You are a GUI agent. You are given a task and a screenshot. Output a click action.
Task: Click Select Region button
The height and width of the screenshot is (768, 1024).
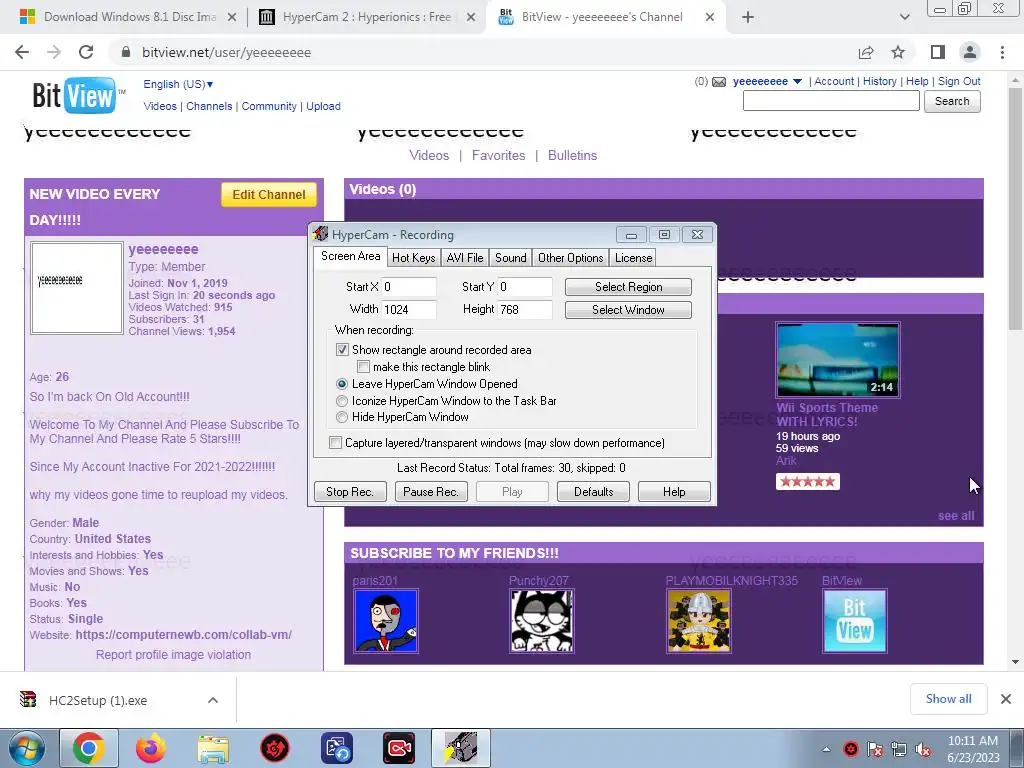click(628, 287)
